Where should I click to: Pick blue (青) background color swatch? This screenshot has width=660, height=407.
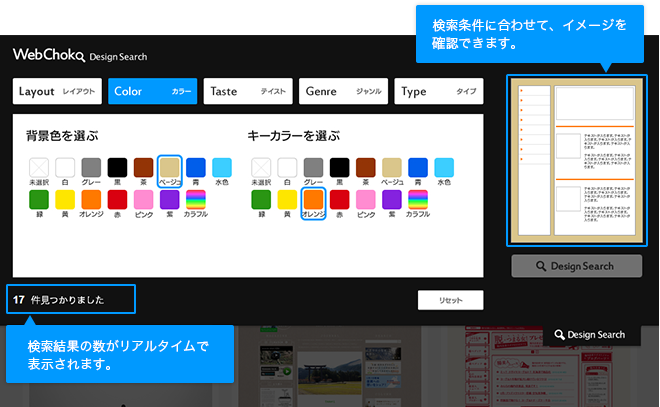[x=196, y=167]
